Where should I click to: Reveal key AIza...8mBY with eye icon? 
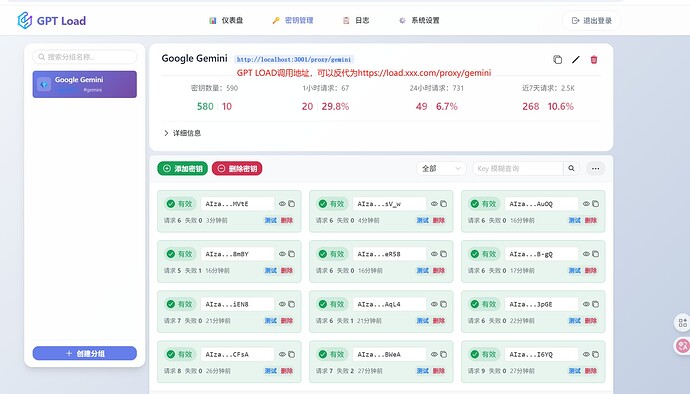tap(282, 254)
